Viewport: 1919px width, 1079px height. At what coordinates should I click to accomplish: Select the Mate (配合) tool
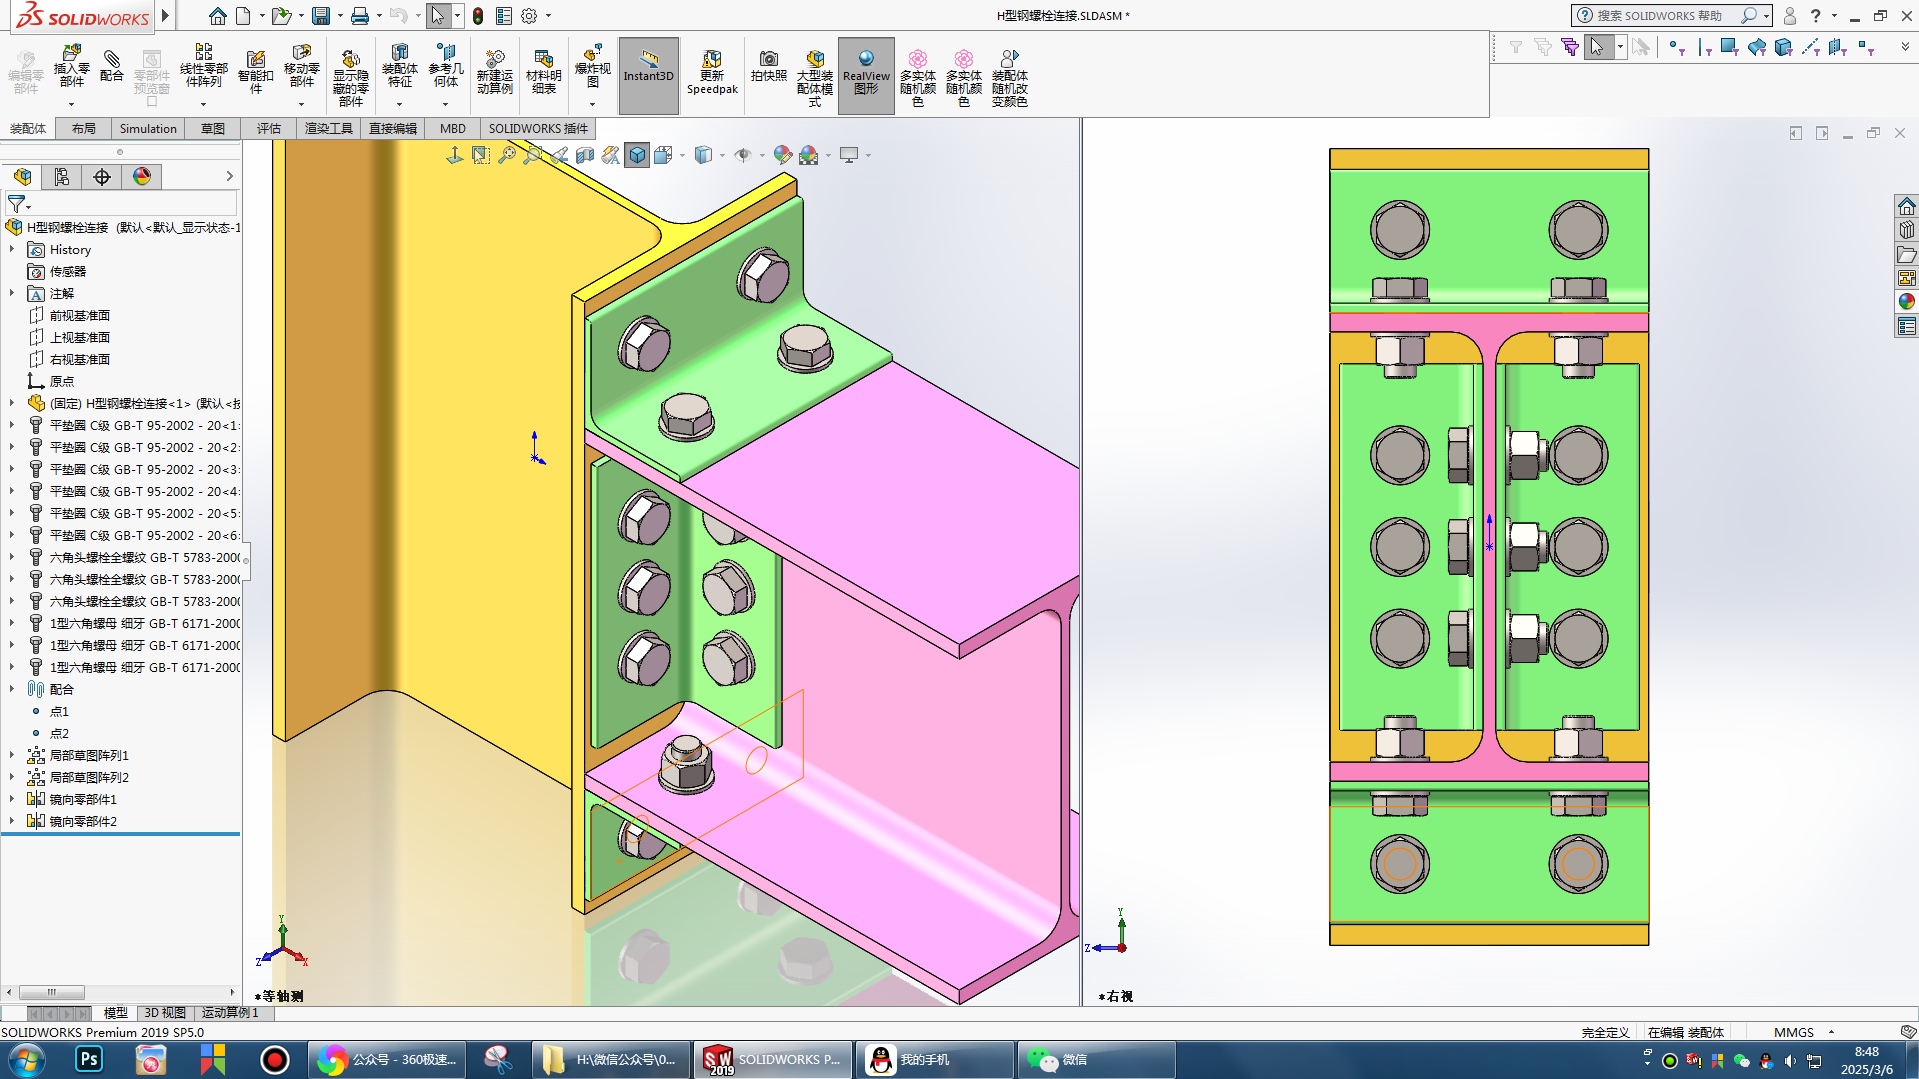[x=112, y=66]
